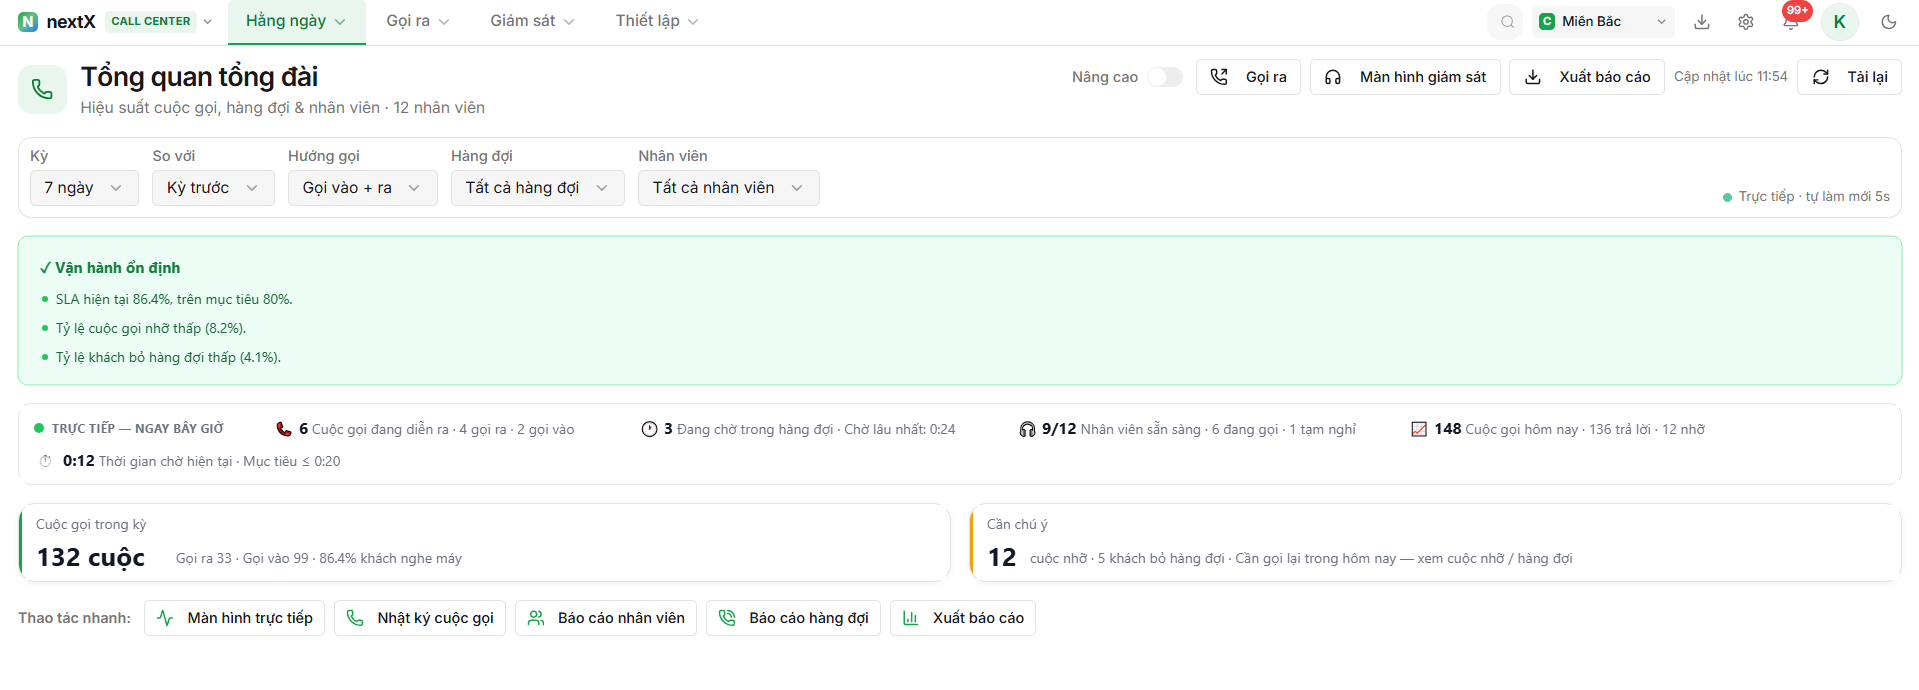Click the headset icon for available agents
The width and height of the screenshot is (1919, 690).
[x=1027, y=429]
